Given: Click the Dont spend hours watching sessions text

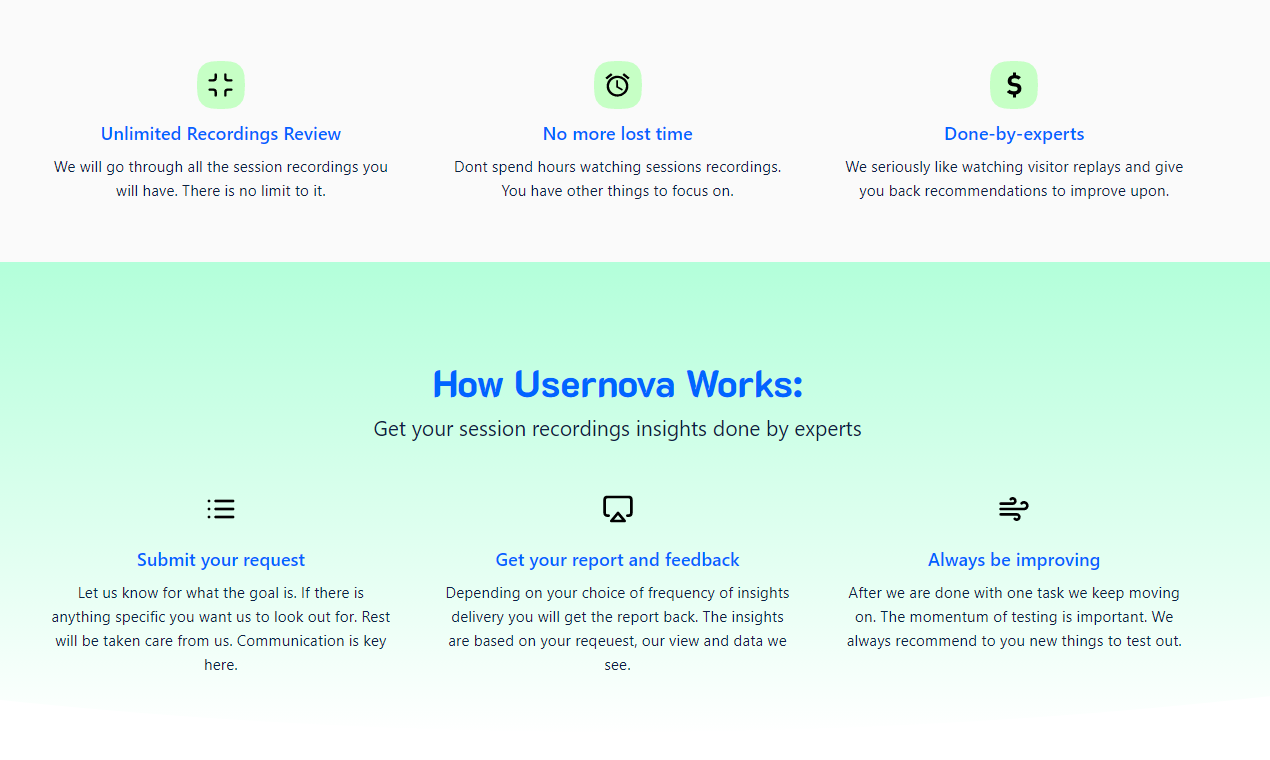Looking at the screenshot, I should point(617,178).
